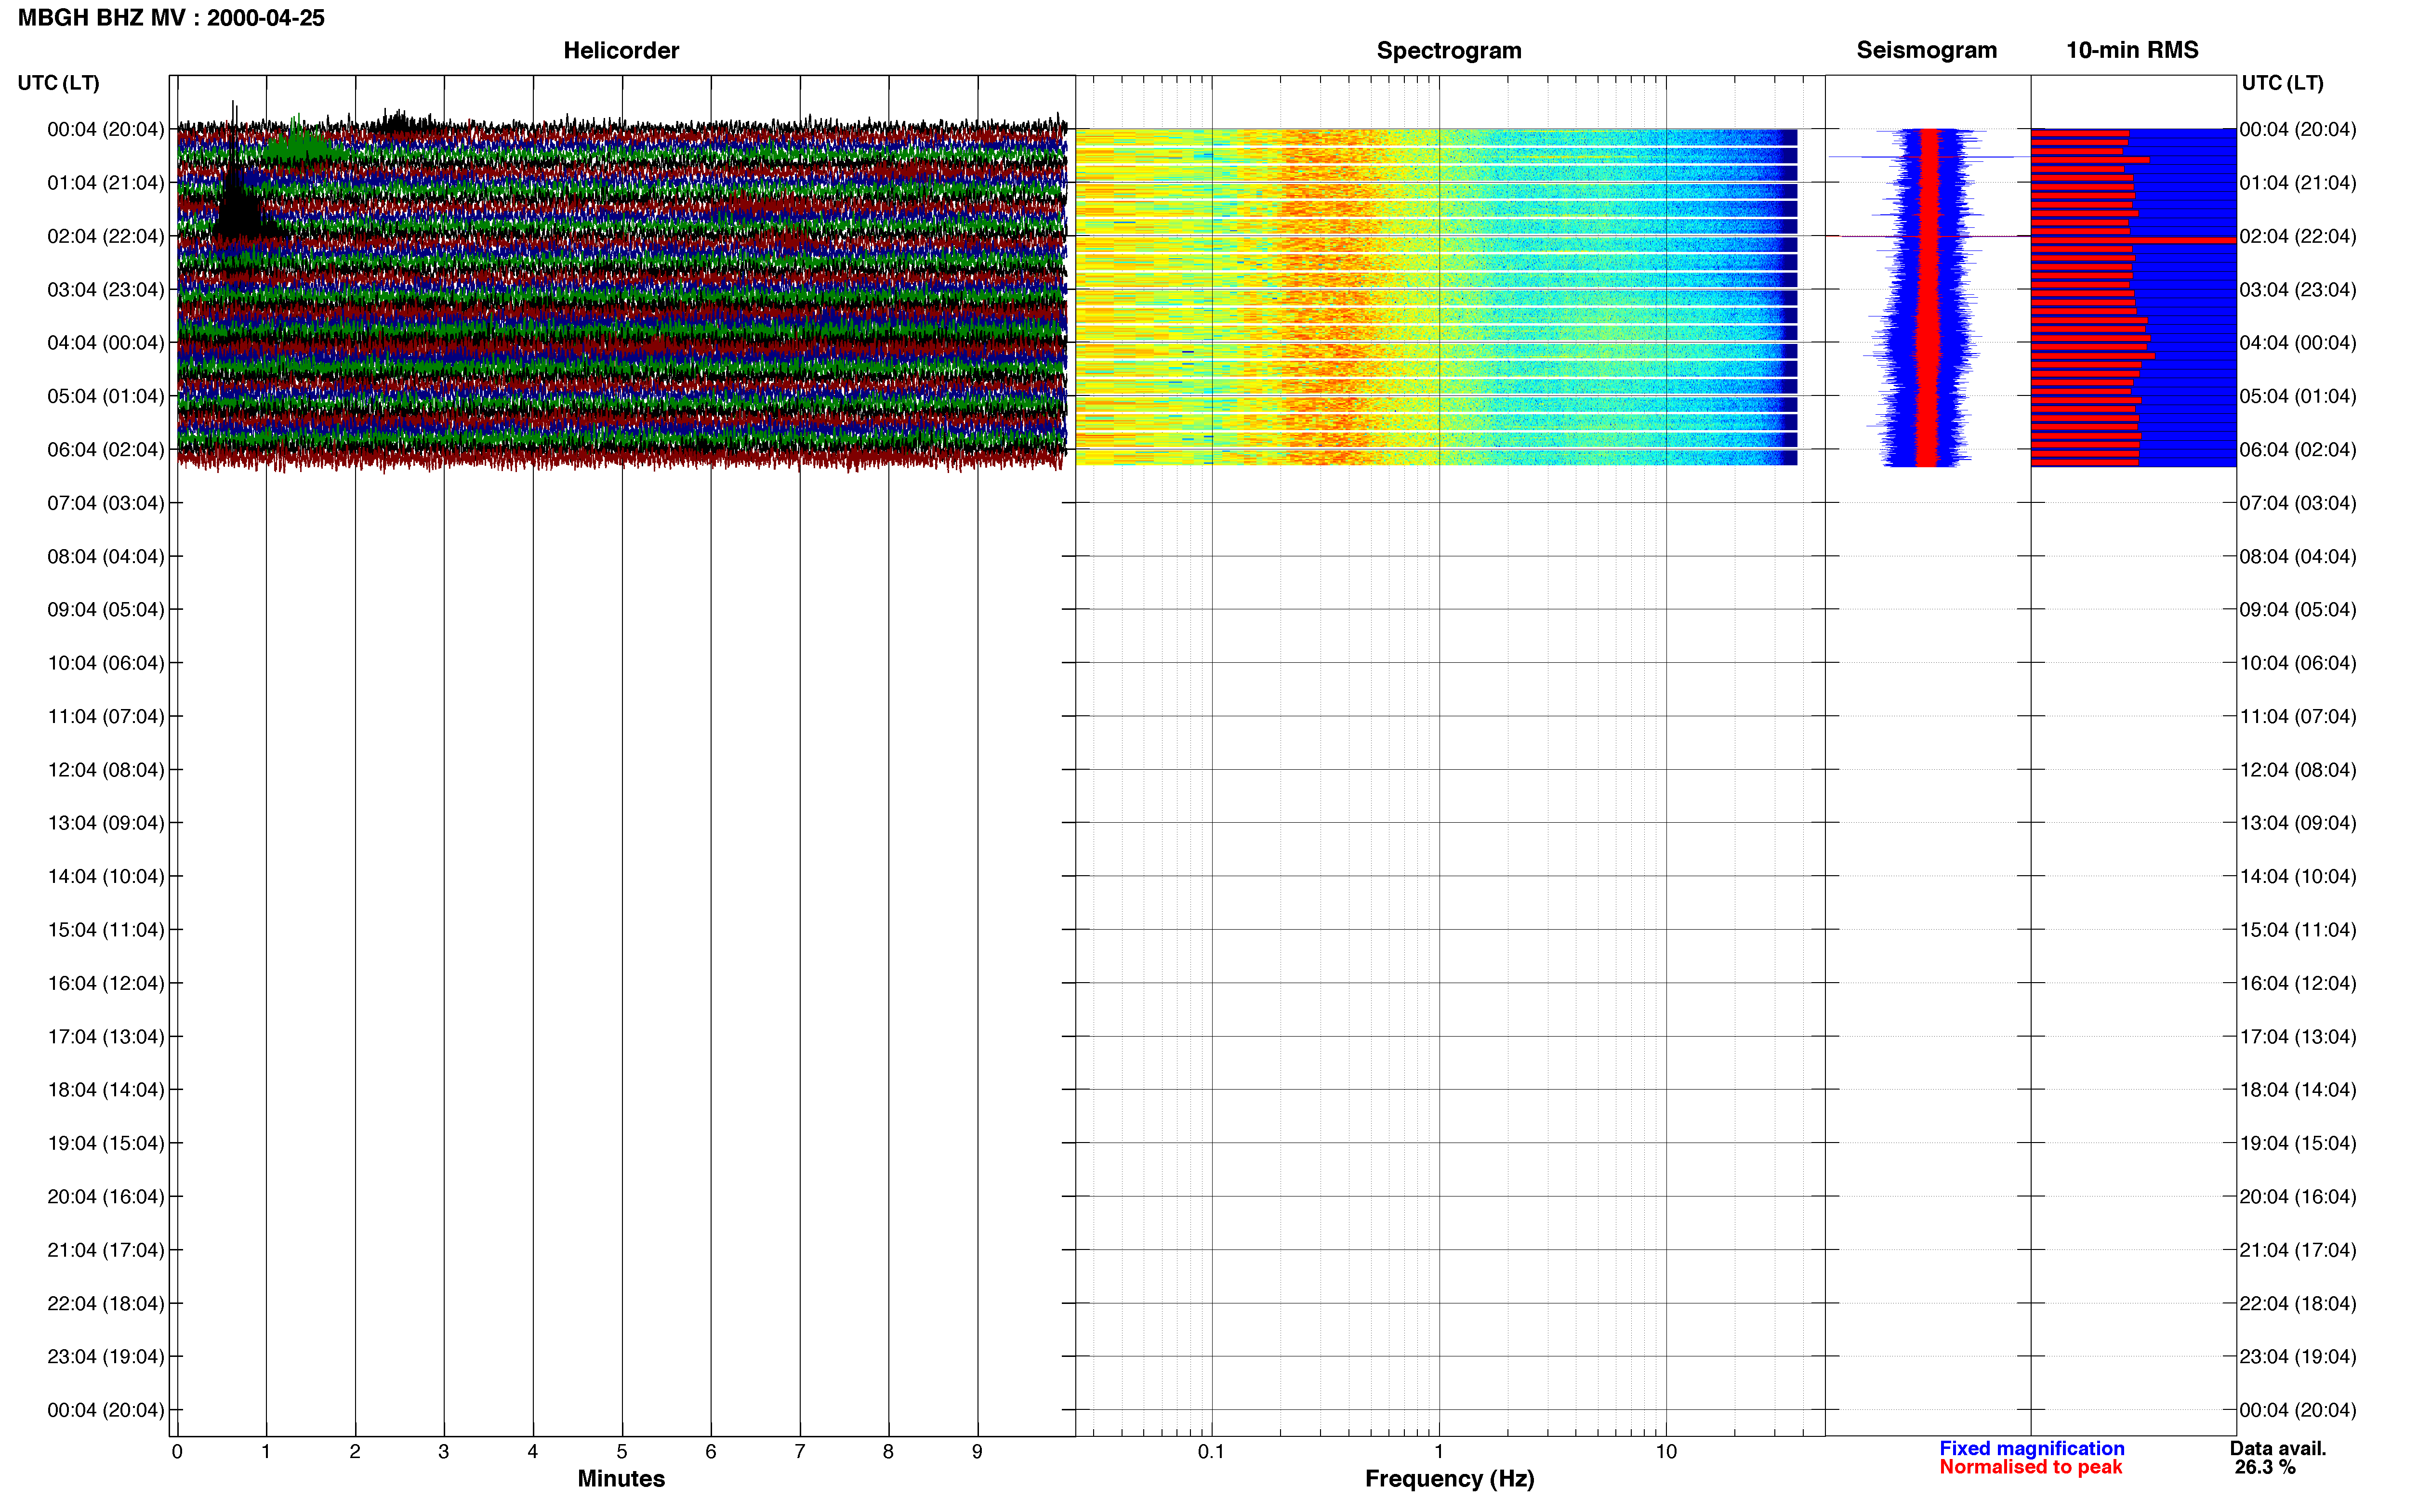Click the '10' frequency tick label
This screenshot has height=1512, width=2418.
(1666, 1451)
